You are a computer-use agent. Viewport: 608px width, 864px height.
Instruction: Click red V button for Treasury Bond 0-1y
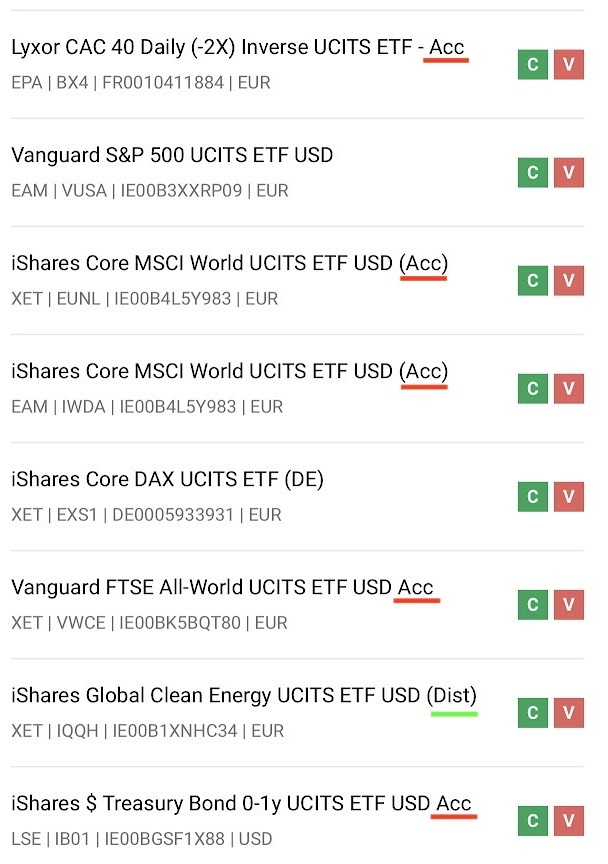tap(568, 820)
